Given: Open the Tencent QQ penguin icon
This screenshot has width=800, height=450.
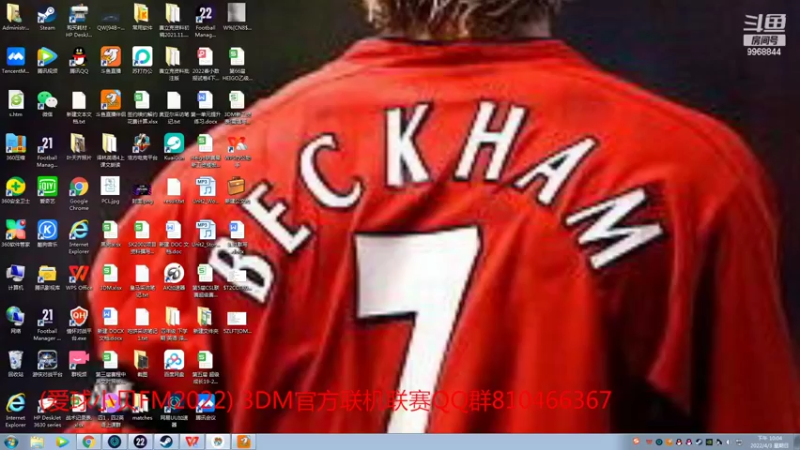Looking at the screenshot, I should (x=79, y=60).
